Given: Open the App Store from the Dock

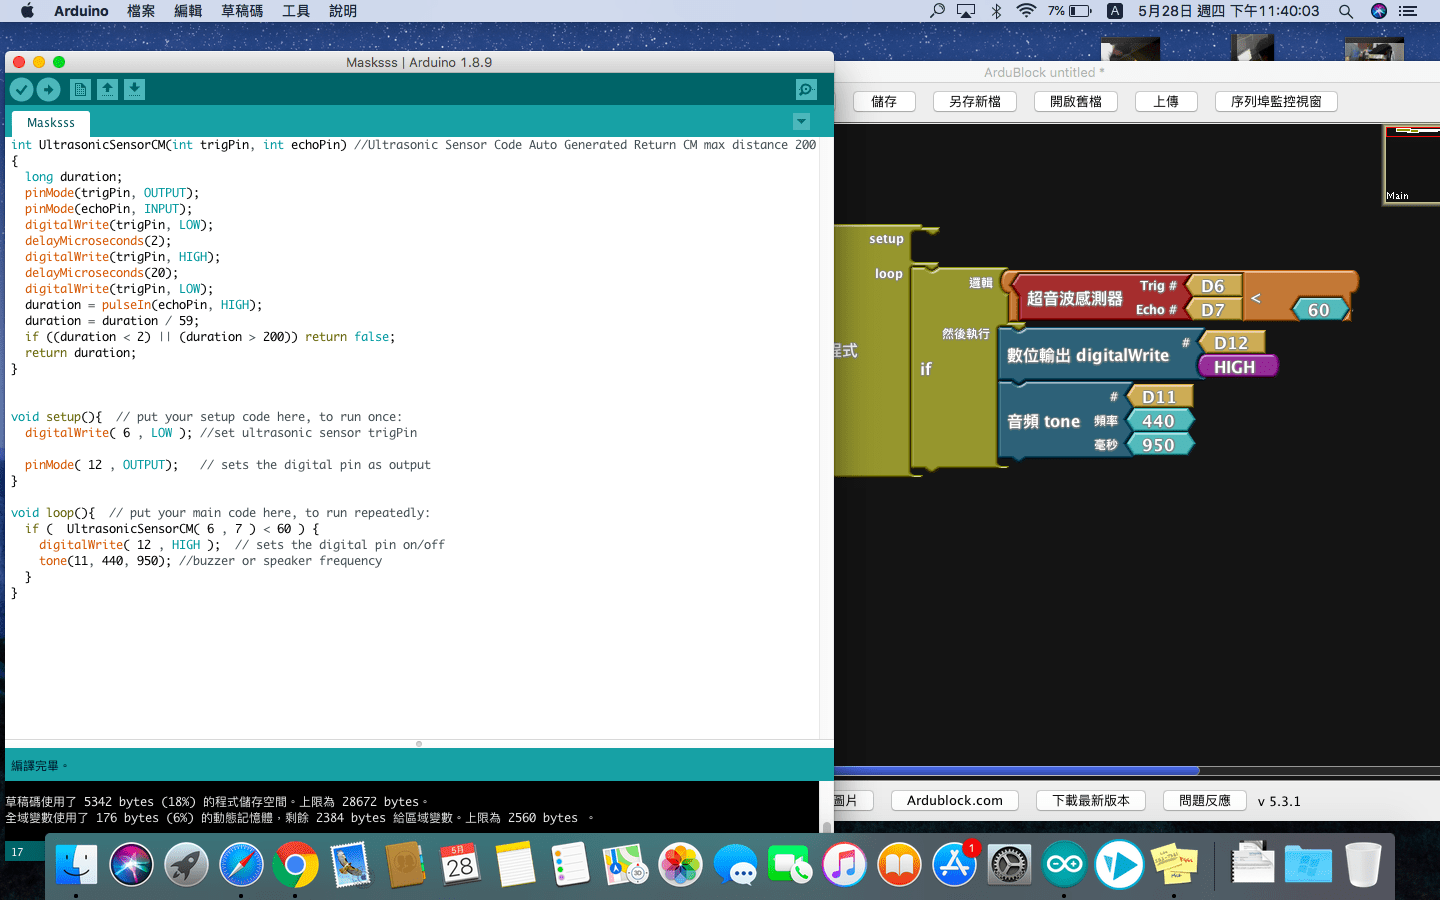Looking at the screenshot, I should (954, 864).
